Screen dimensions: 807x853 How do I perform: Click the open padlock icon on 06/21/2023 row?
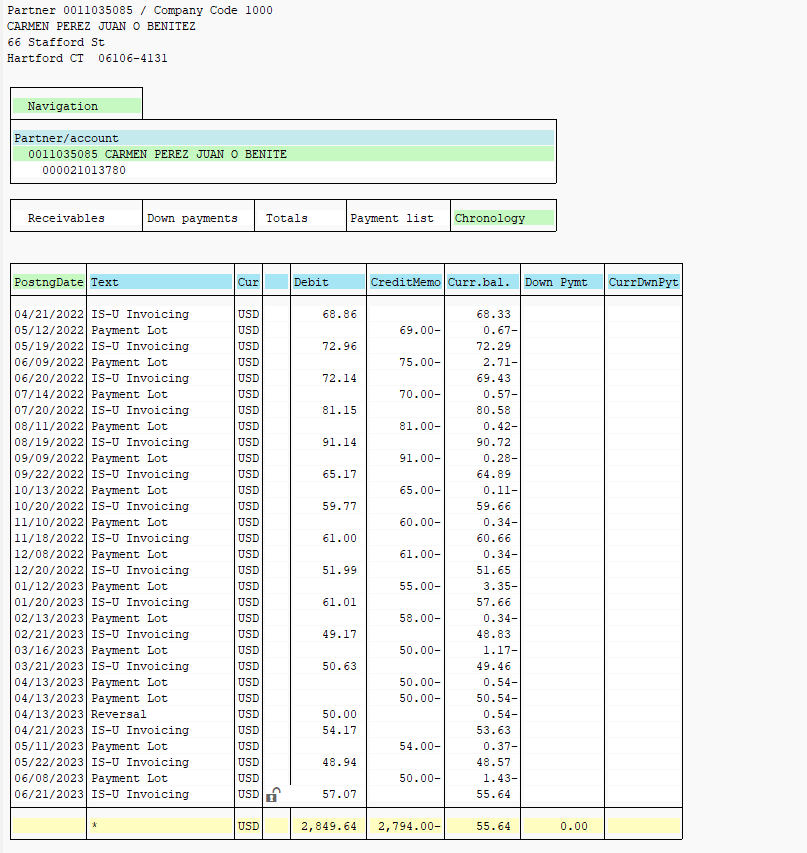click(x=273, y=795)
